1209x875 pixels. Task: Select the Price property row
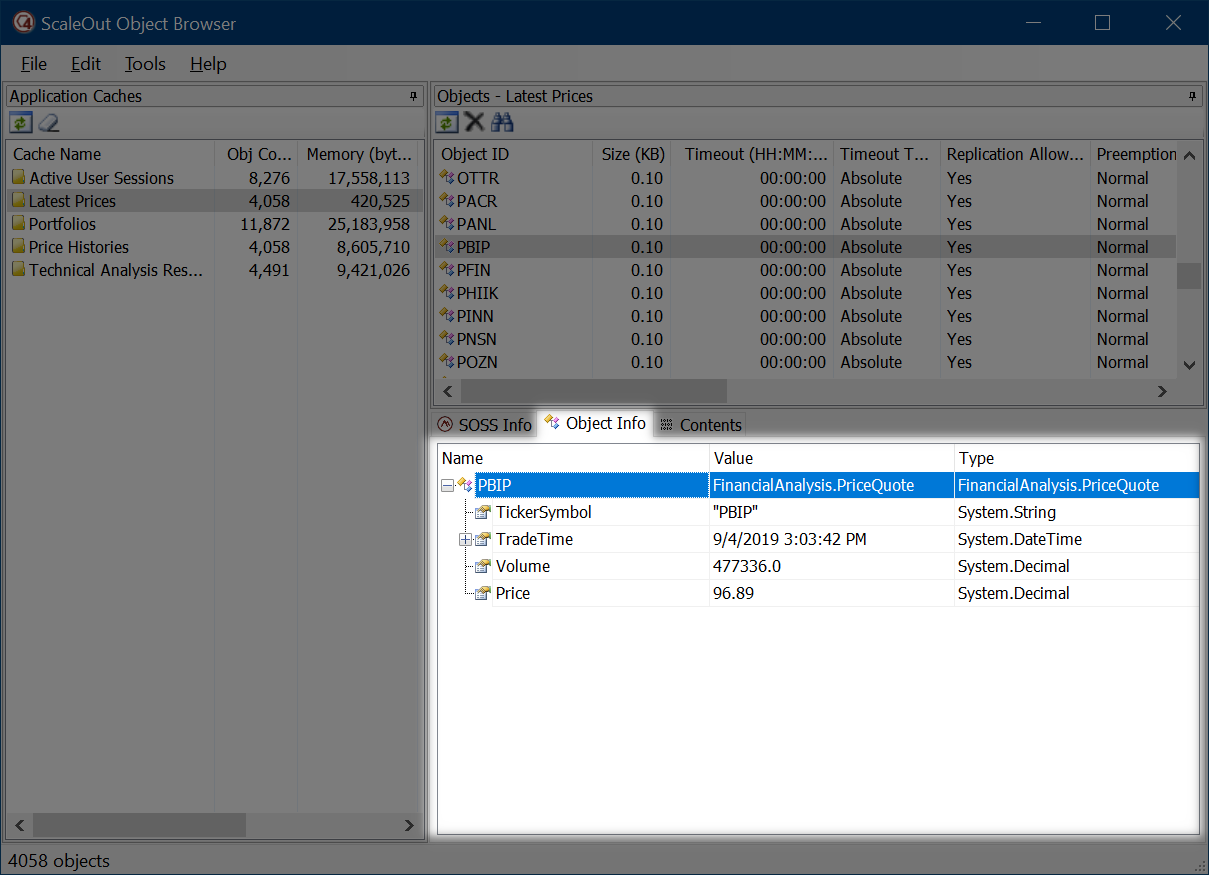[513, 593]
